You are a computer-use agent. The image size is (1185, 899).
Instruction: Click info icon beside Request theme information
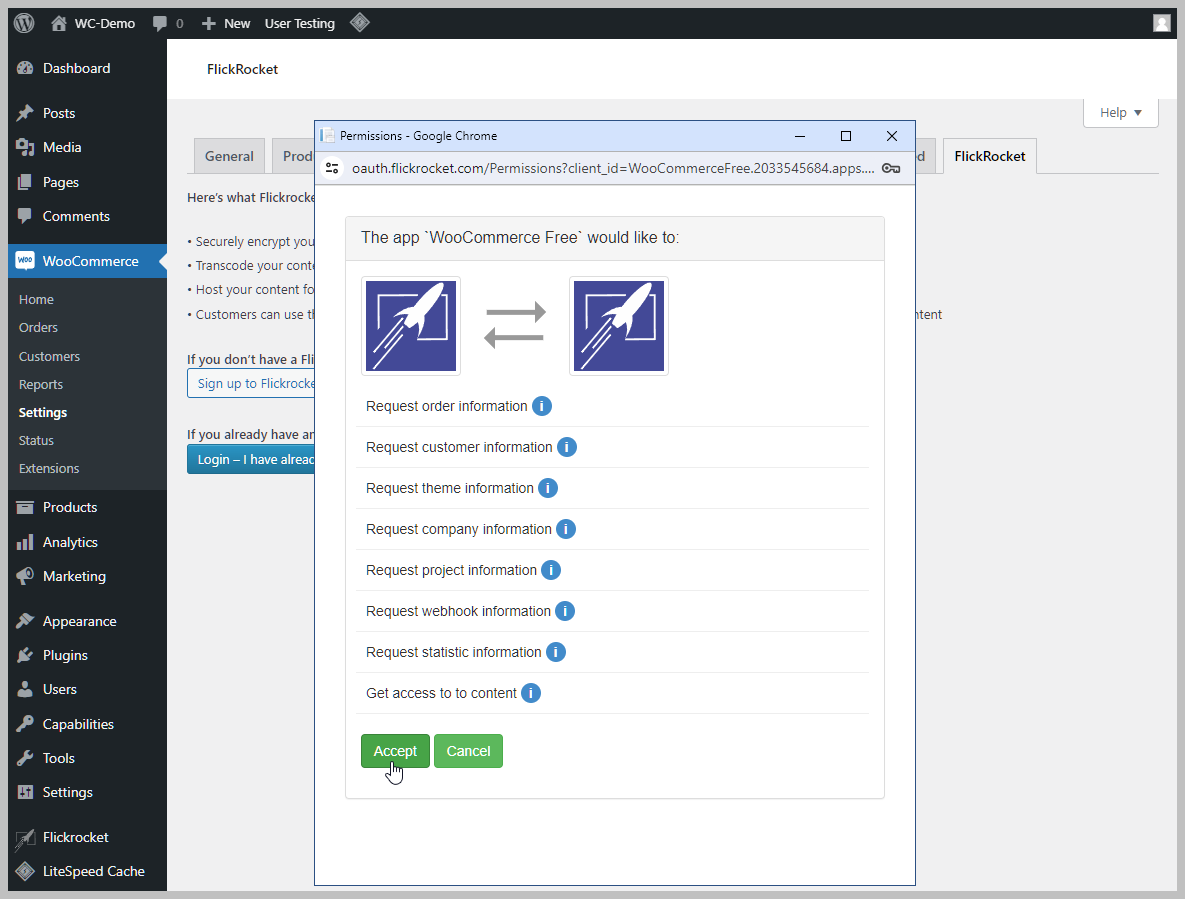547,488
